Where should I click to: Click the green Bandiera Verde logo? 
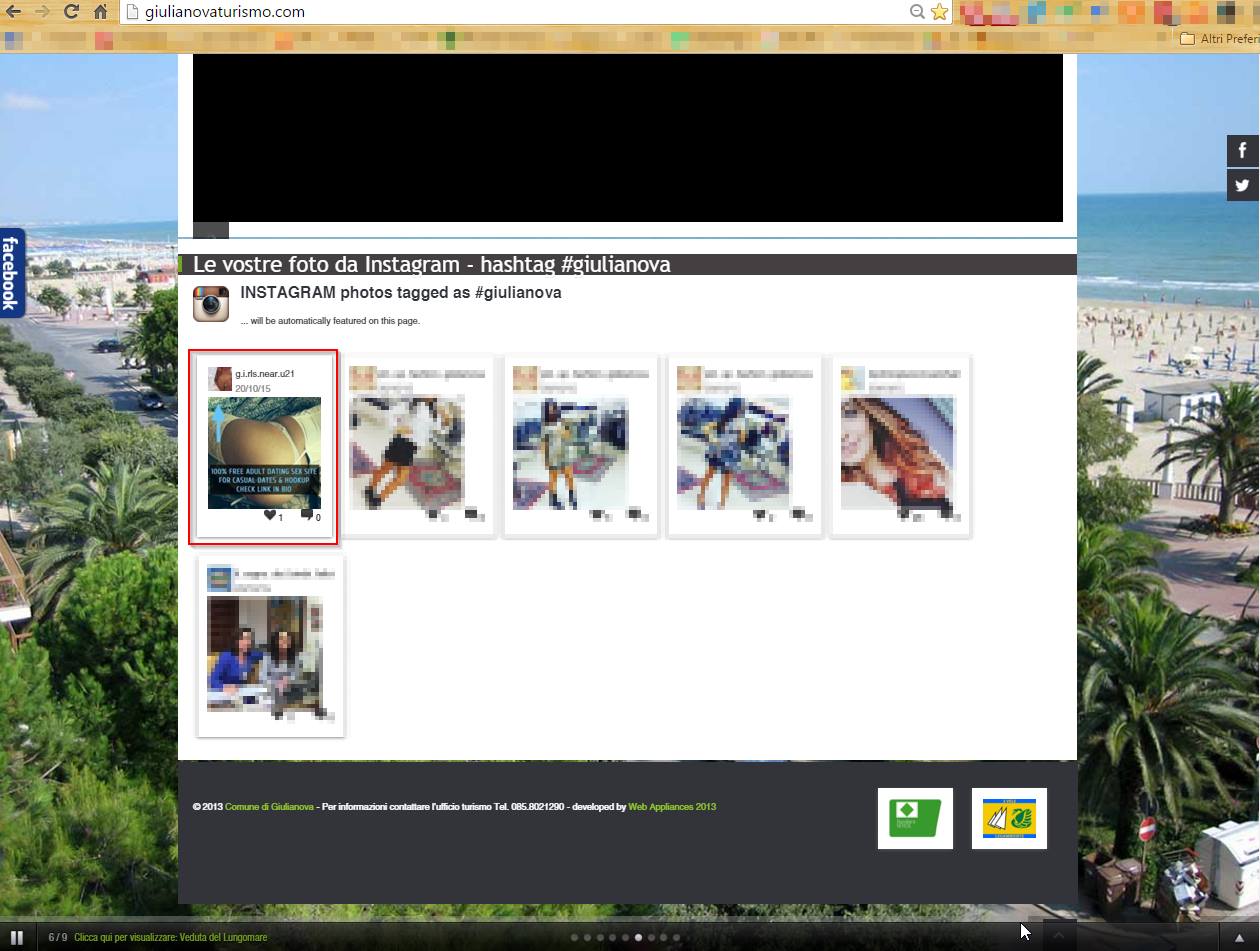tap(915, 819)
